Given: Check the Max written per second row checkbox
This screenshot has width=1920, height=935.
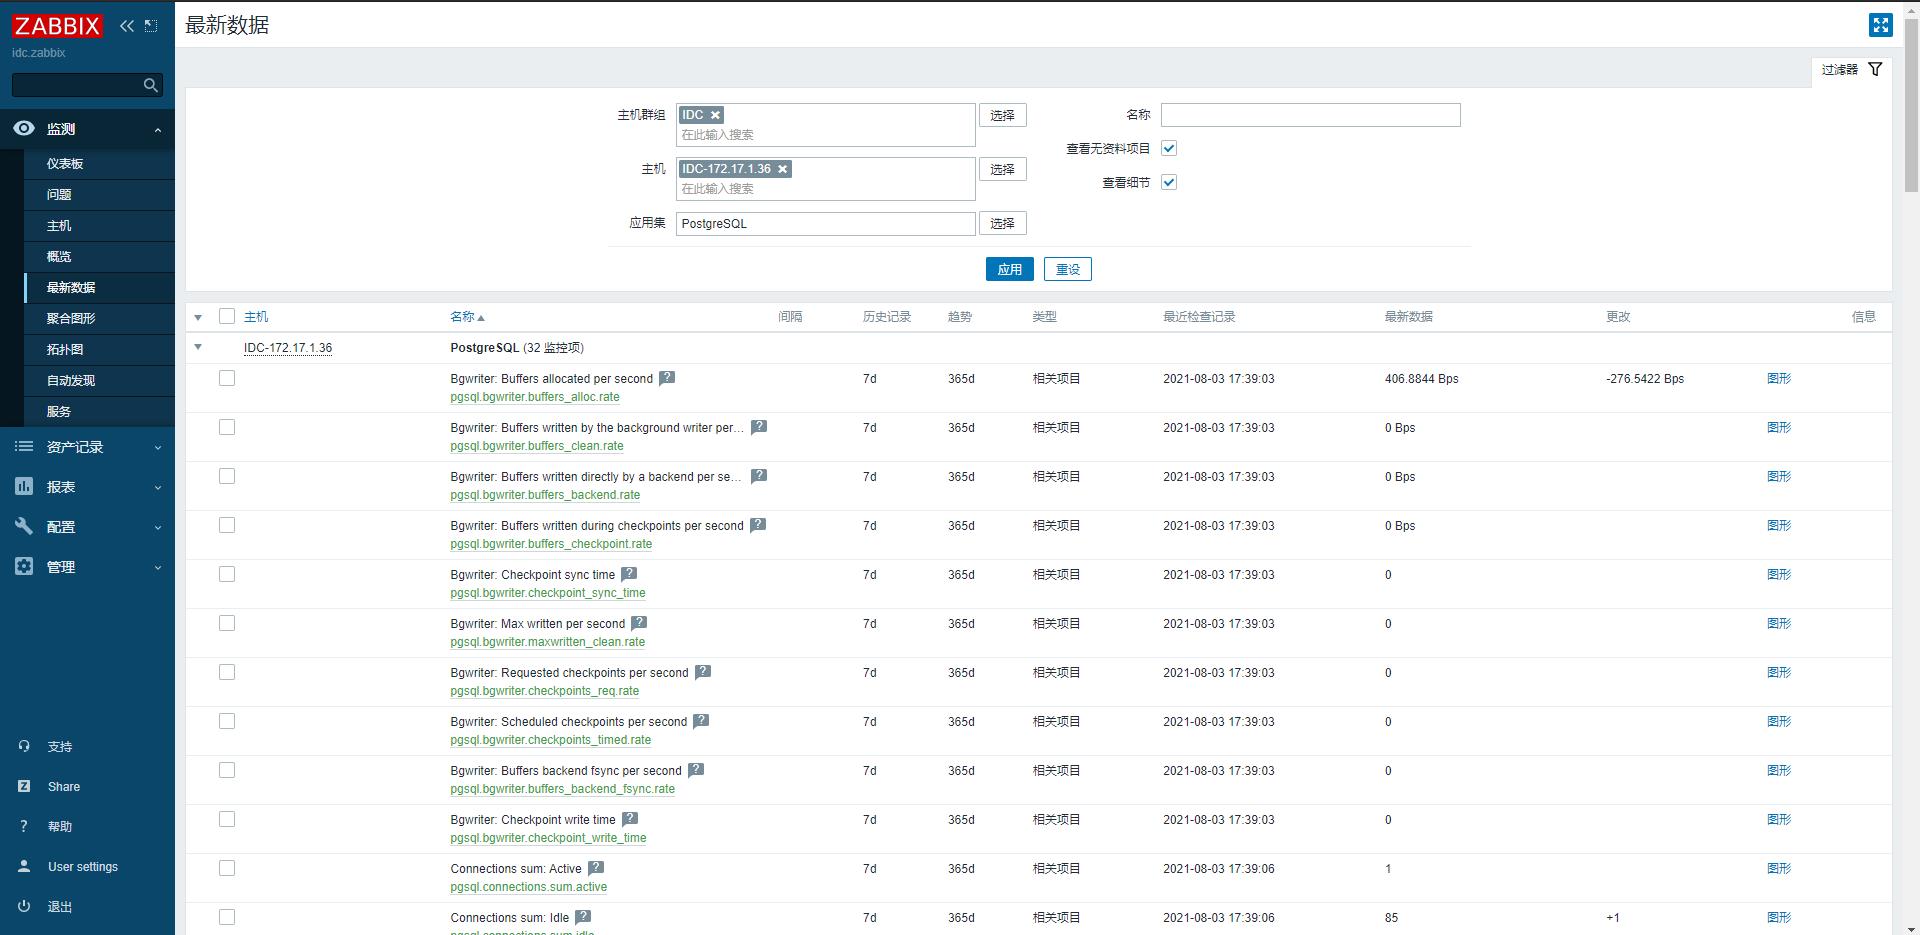Looking at the screenshot, I should pyautogui.click(x=227, y=623).
